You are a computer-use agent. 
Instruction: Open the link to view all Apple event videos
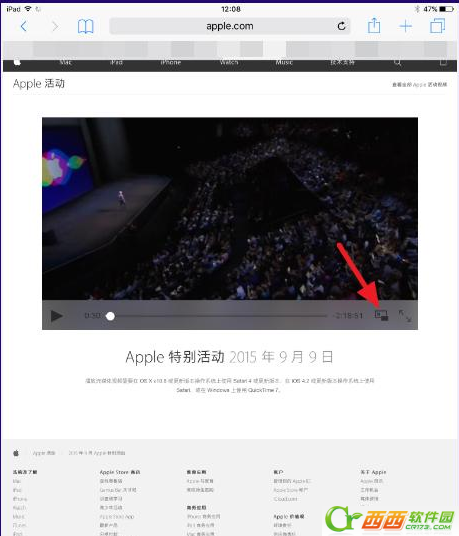[419, 84]
